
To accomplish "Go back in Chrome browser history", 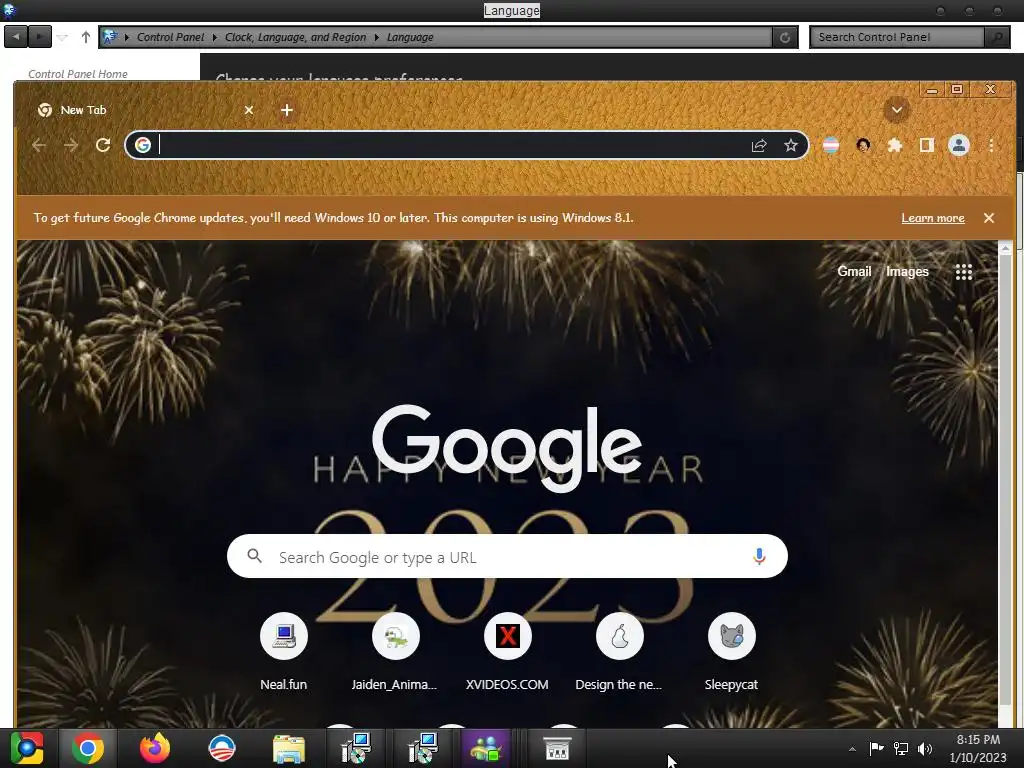I will click(39, 145).
